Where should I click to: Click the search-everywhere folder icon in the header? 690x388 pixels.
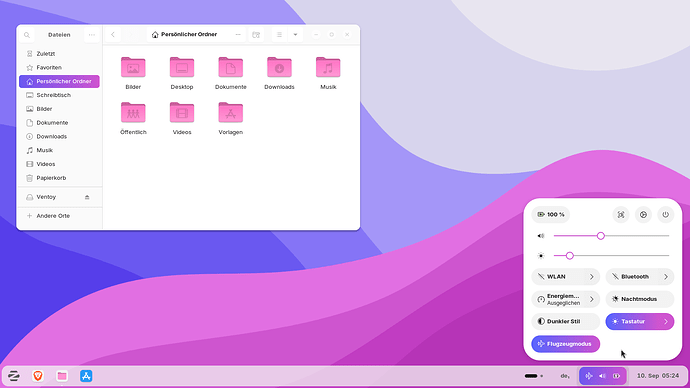tap(256, 35)
